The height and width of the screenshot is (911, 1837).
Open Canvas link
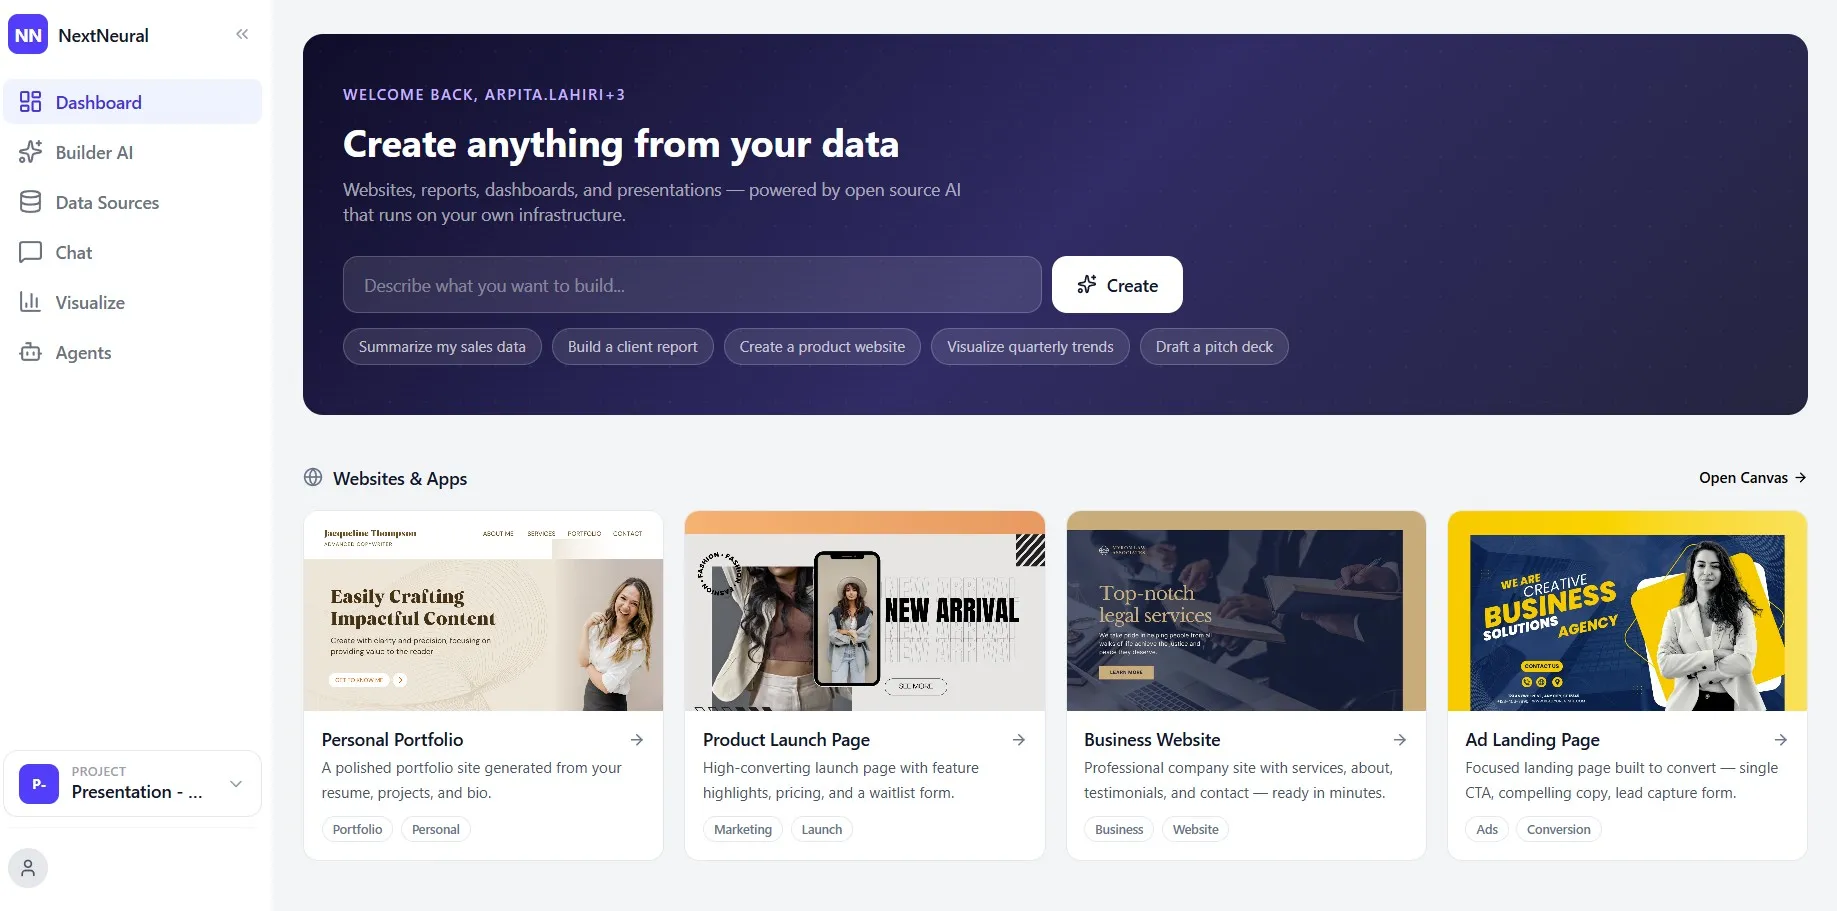(x=1752, y=478)
